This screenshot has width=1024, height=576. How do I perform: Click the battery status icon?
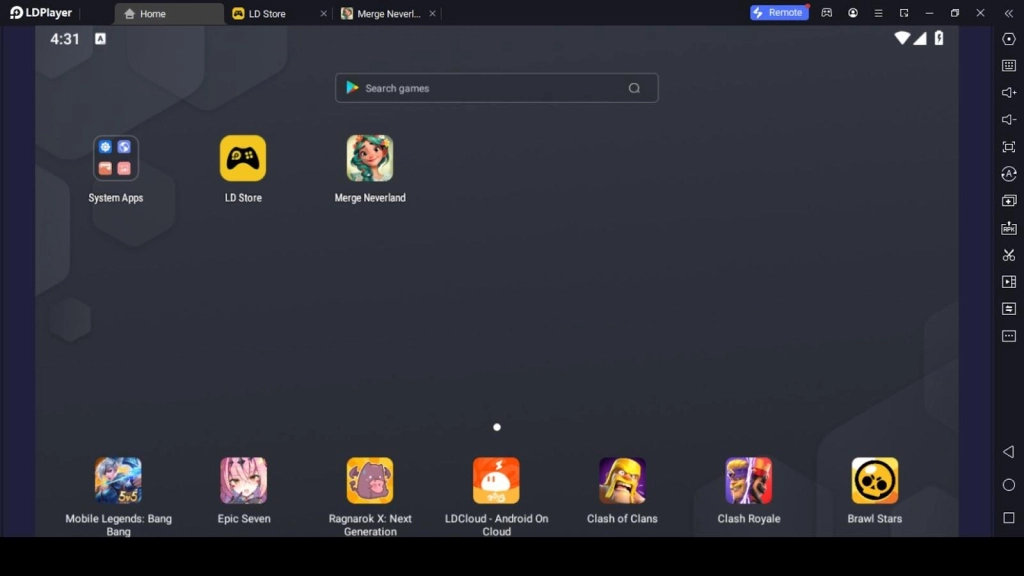[x=938, y=38]
